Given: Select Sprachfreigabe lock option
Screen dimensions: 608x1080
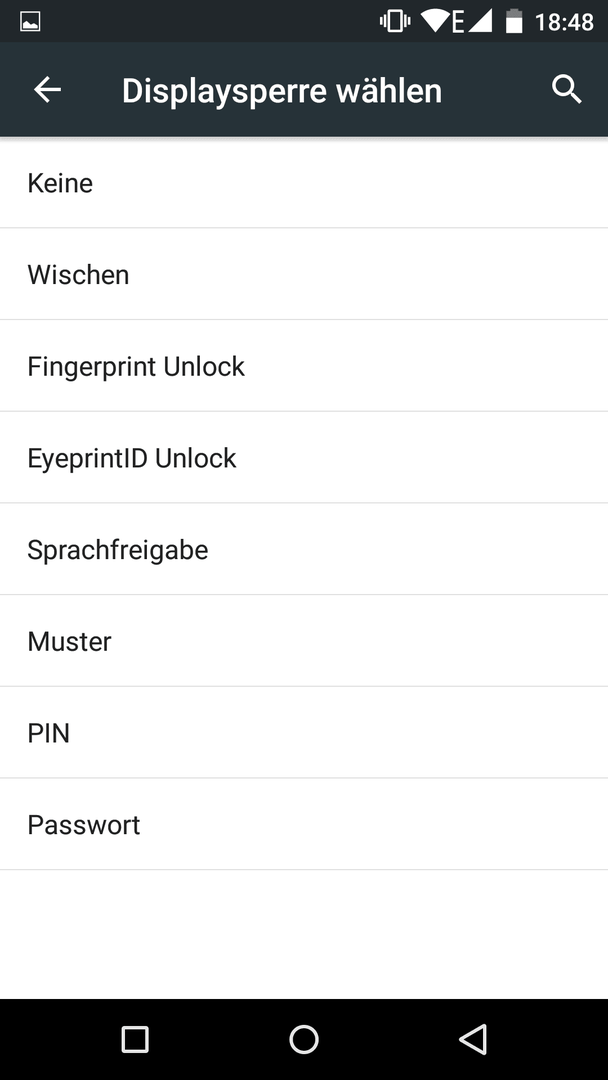Looking at the screenshot, I should point(304,549).
